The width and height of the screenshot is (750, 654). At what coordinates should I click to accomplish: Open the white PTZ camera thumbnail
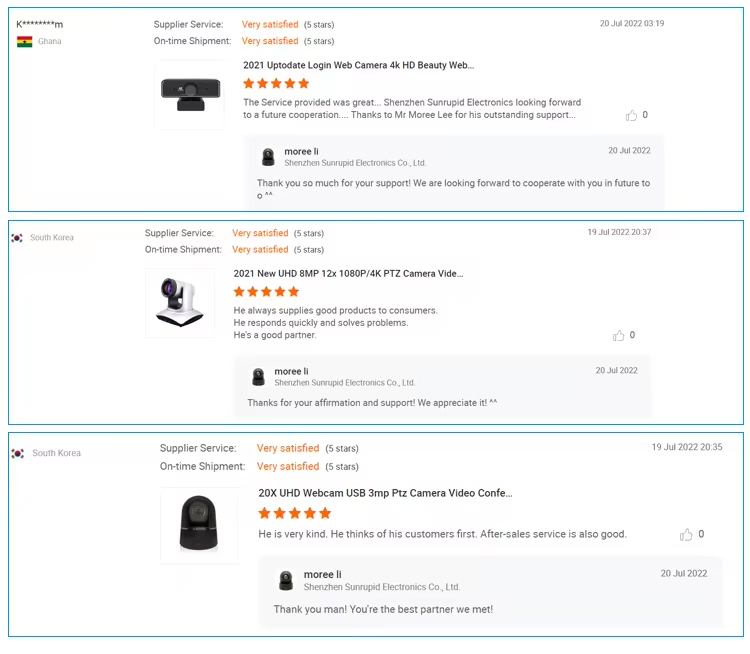180,302
